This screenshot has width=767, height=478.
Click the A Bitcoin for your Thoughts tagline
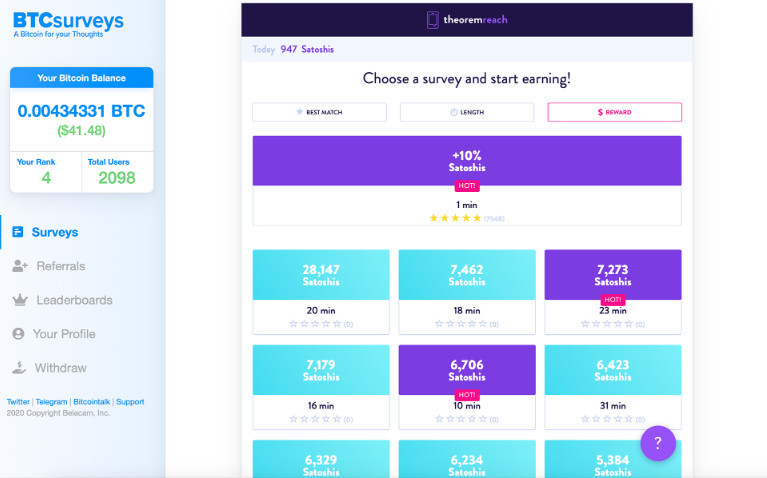58,34
